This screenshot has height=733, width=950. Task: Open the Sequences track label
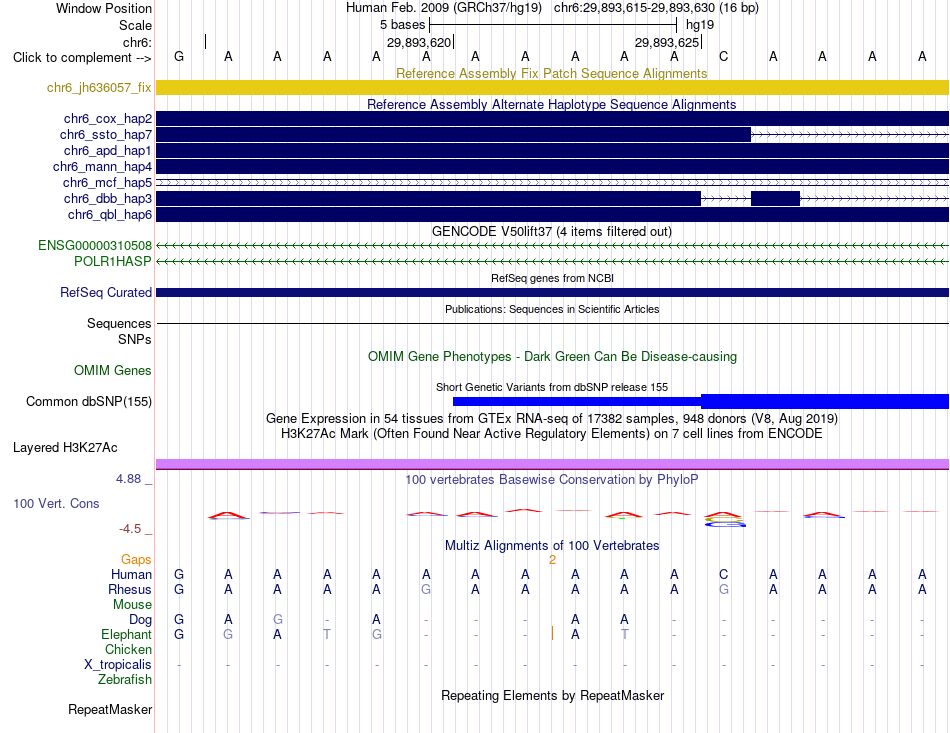coord(119,323)
